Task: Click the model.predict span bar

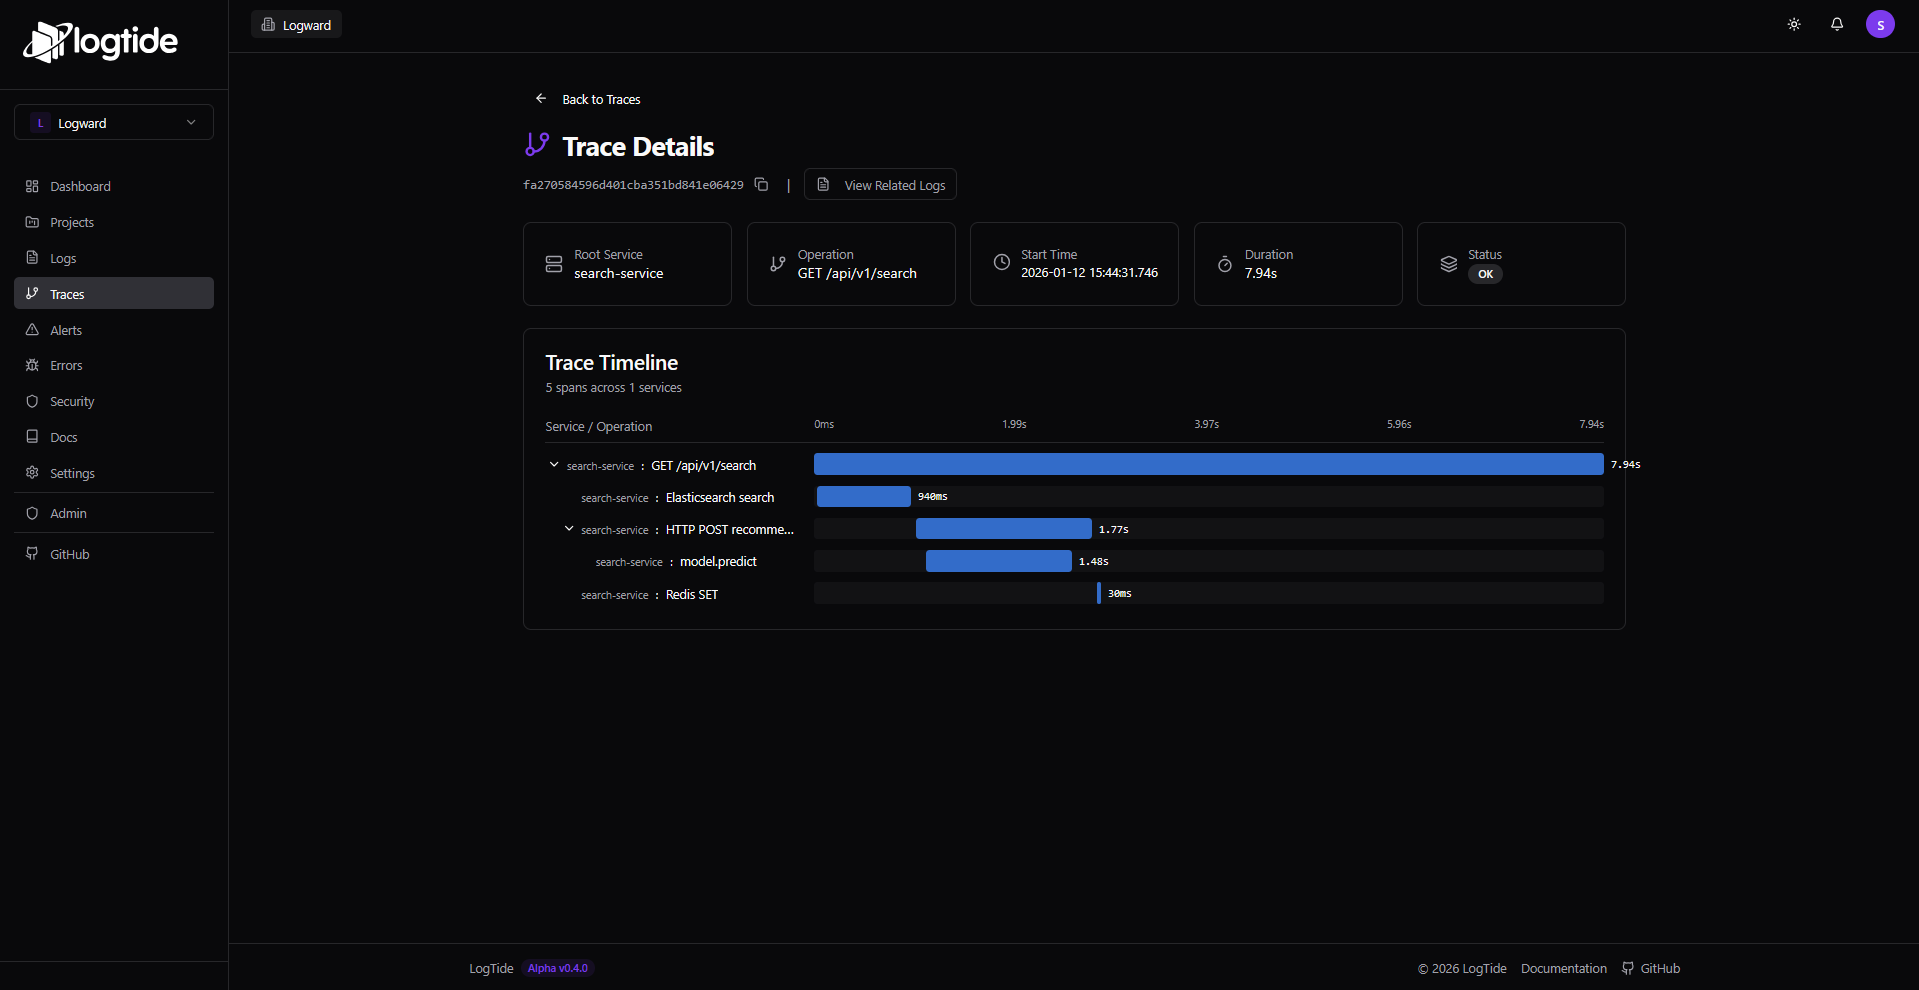Action: 997,561
